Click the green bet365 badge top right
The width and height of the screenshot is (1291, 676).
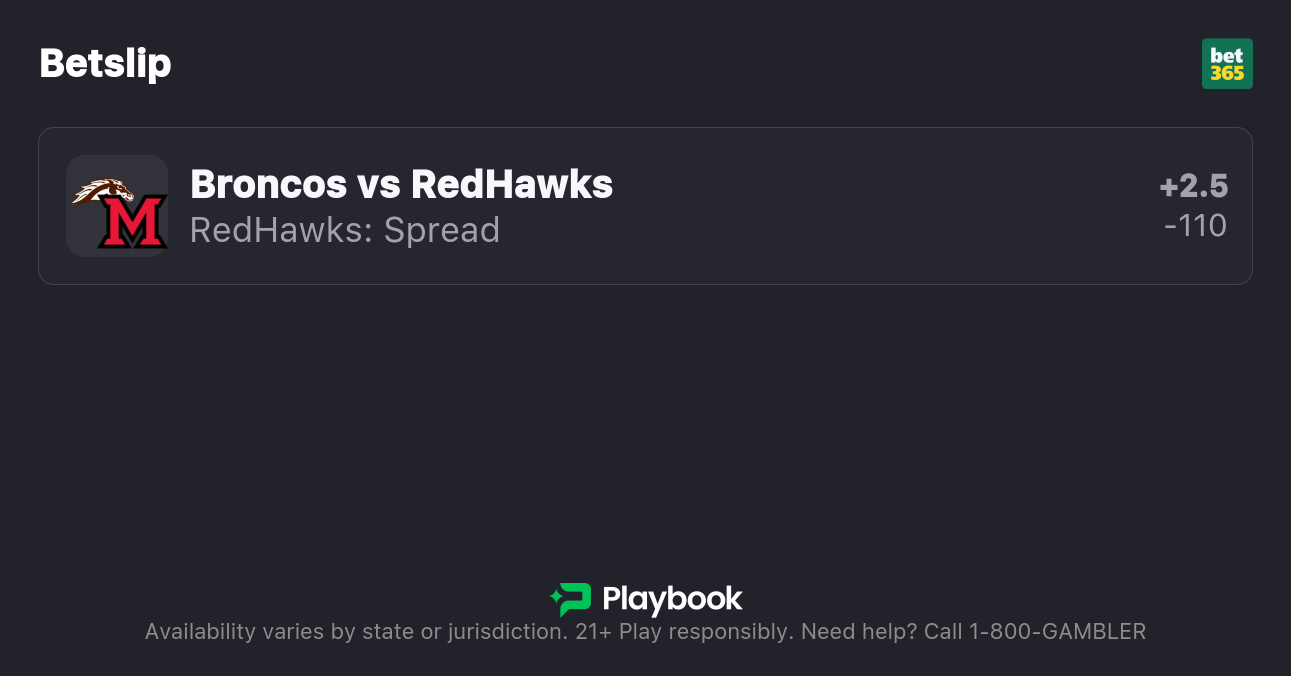click(1227, 63)
